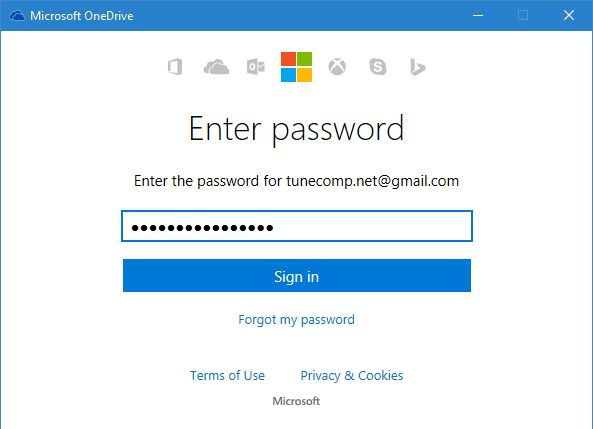Click the grey Xbox sphere icon
Viewport: 593px width, 429px height.
337,67
